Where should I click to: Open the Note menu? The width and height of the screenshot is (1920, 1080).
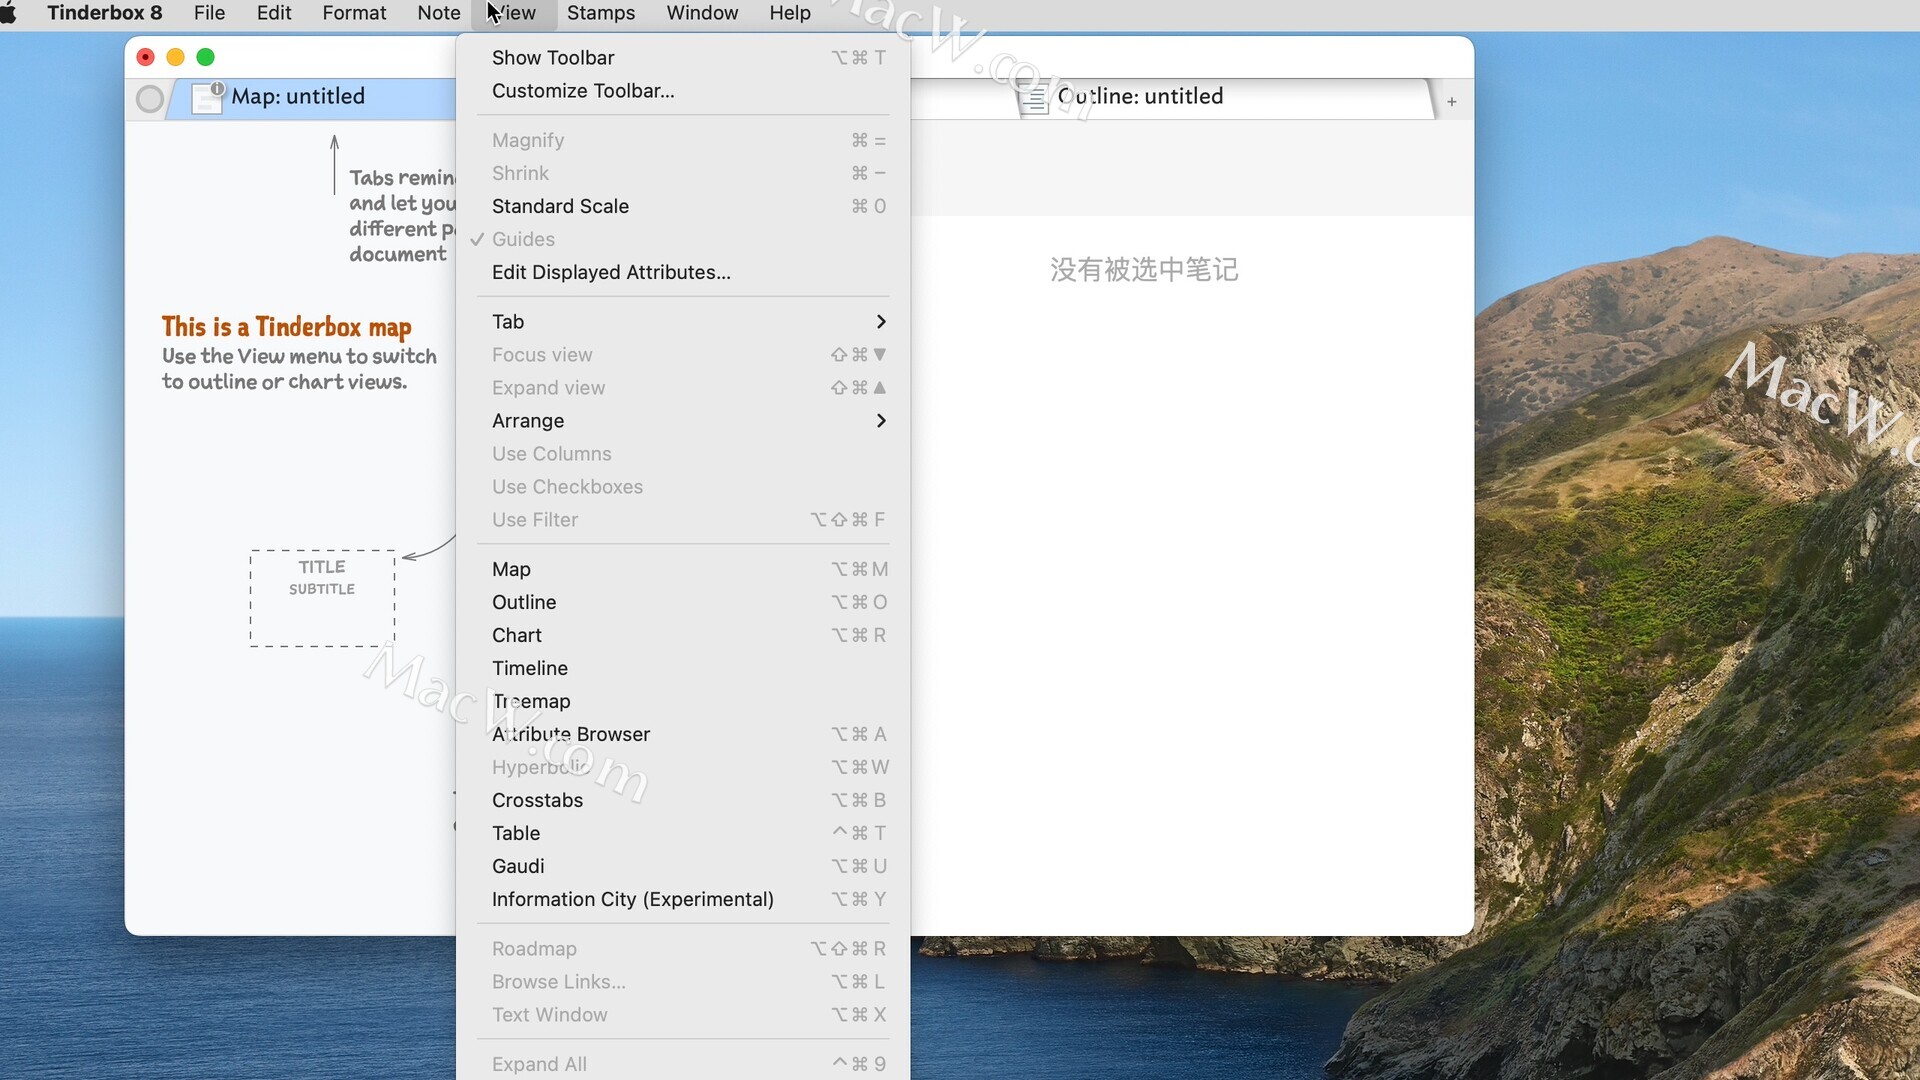click(439, 13)
